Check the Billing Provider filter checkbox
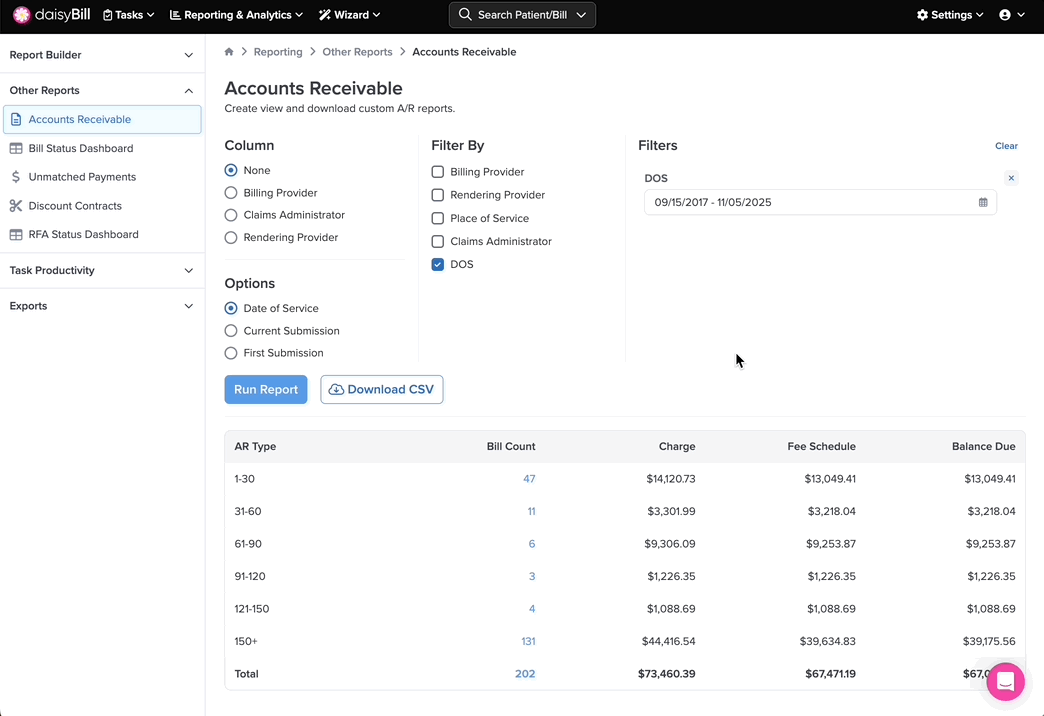Screen dimensions: 1044x716 (438, 172)
